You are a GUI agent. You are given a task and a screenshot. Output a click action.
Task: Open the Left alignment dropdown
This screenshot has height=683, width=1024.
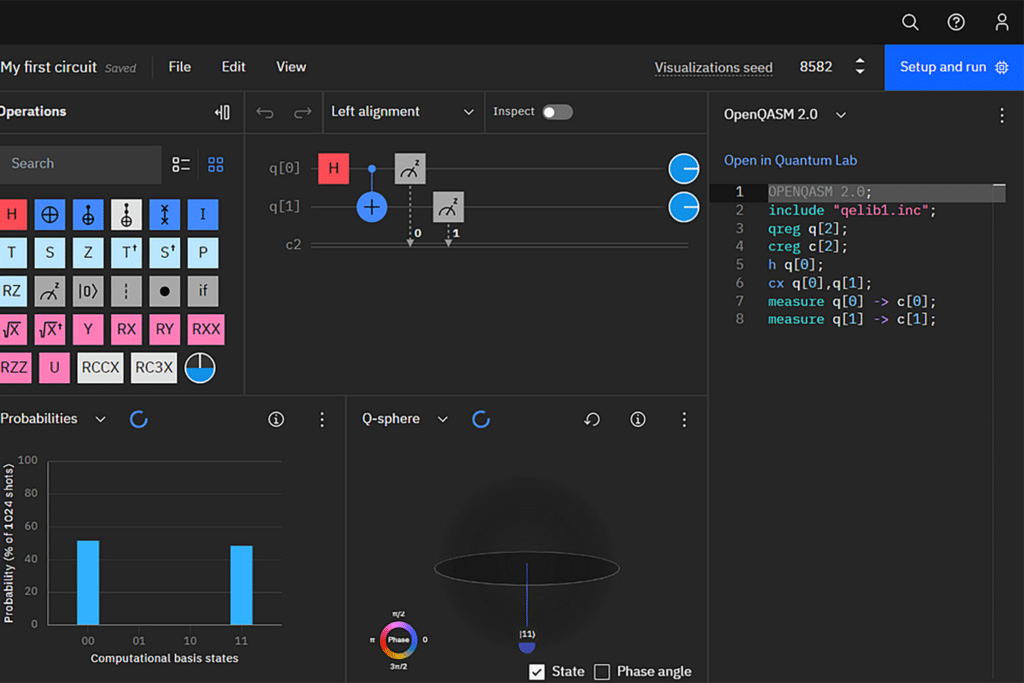coord(403,112)
